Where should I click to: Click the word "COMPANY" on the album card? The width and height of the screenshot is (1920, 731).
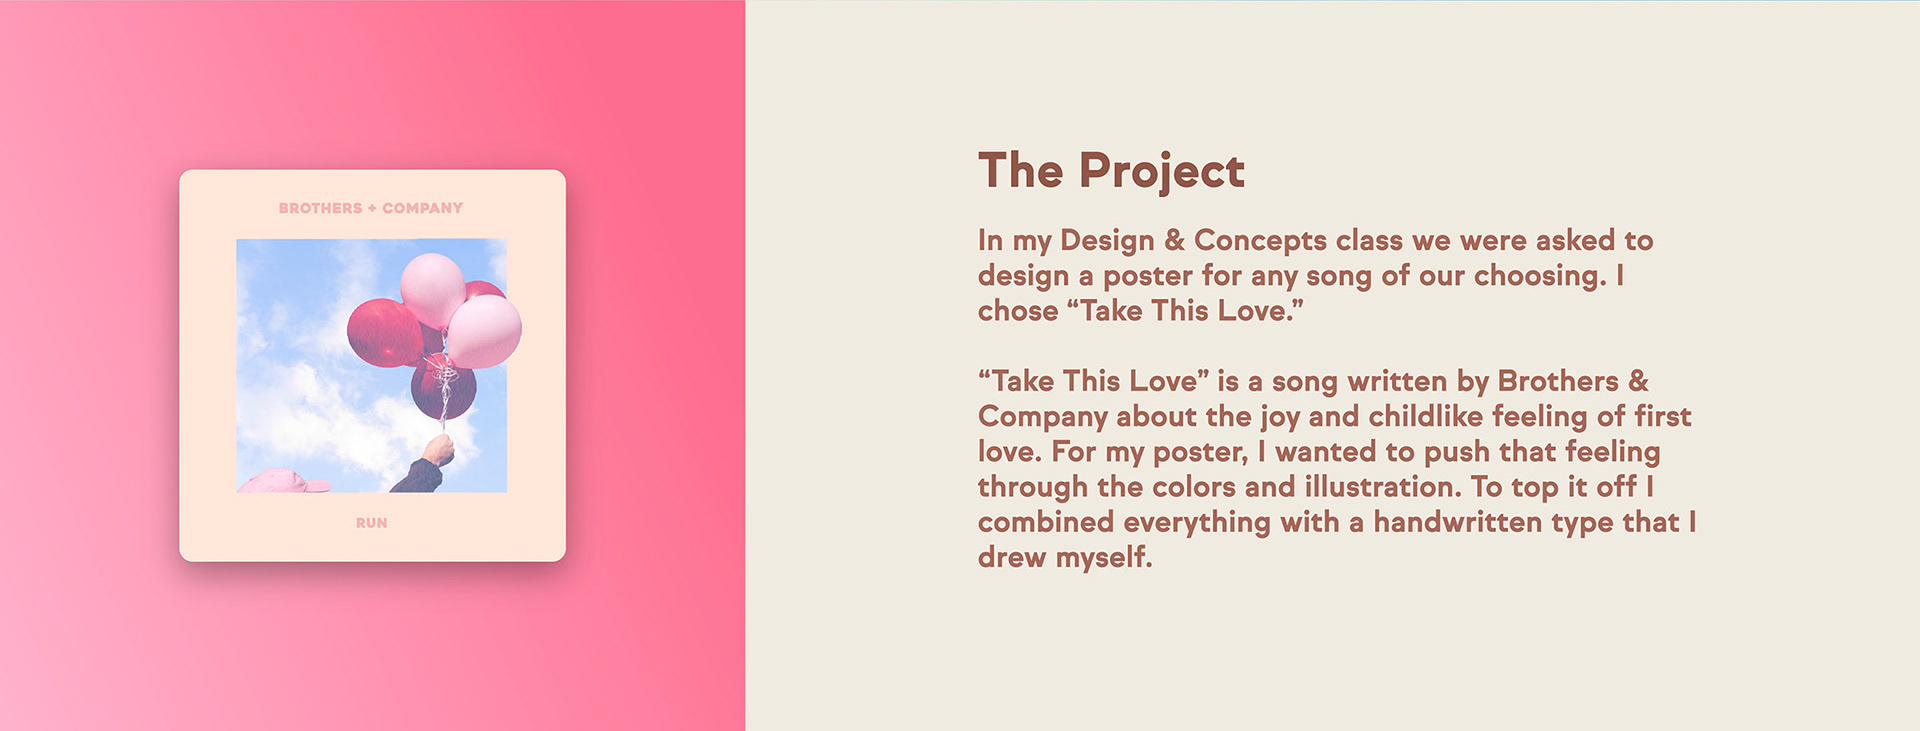[x=423, y=208]
